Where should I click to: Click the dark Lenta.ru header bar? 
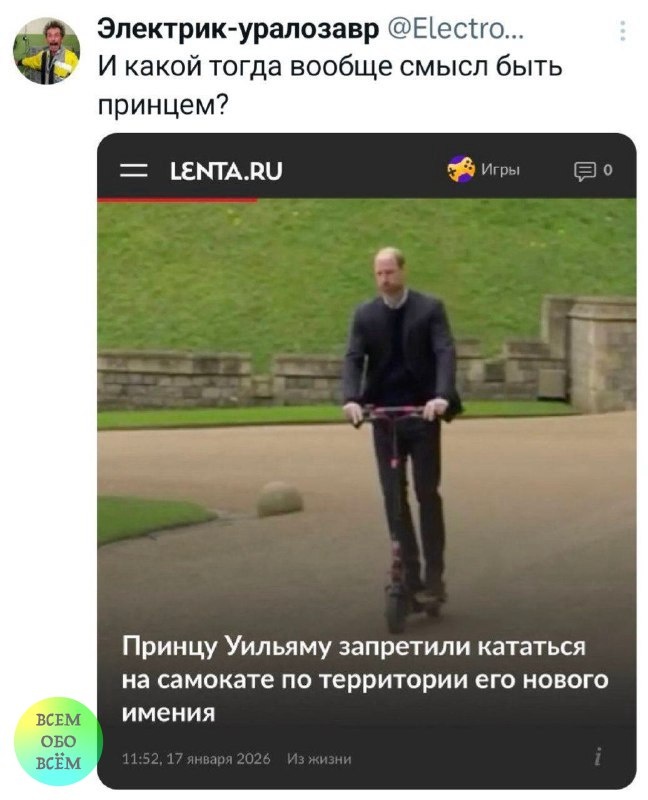pos(366,166)
